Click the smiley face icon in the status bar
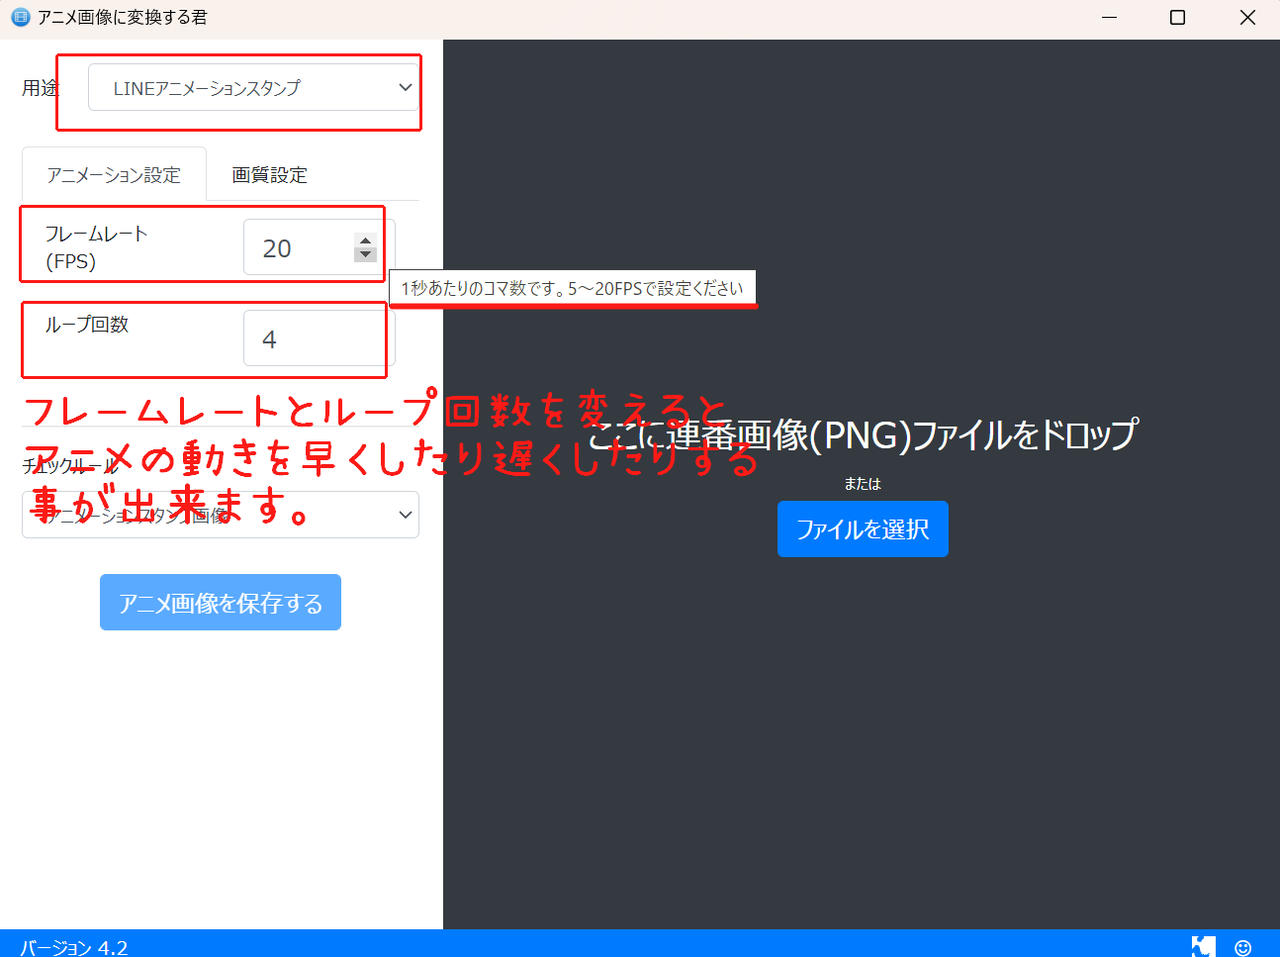This screenshot has width=1280, height=957. coord(1242,946)
